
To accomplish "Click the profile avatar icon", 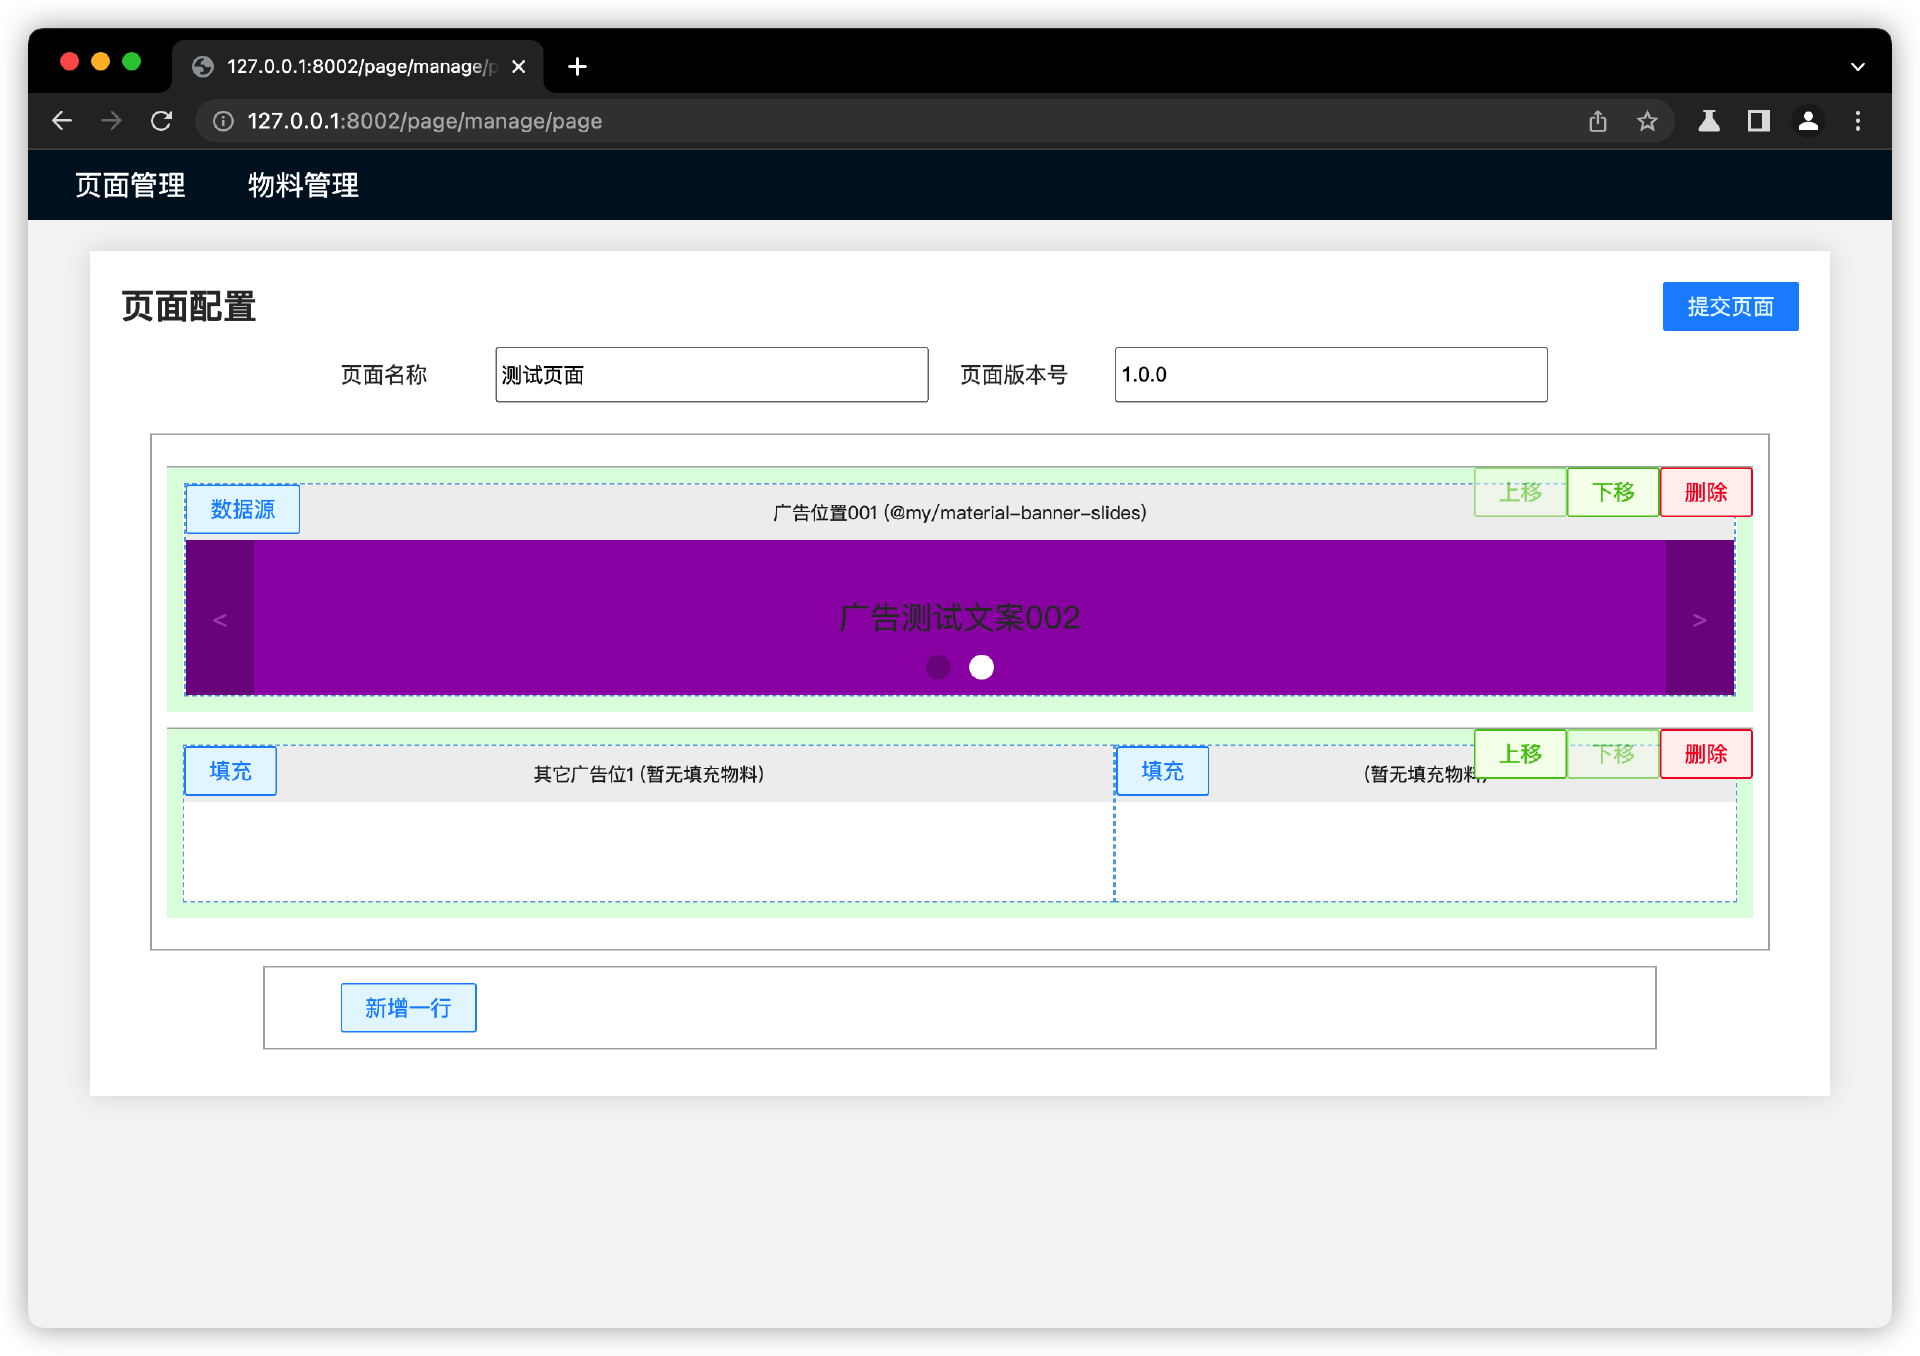I will tap(1808, 121).
